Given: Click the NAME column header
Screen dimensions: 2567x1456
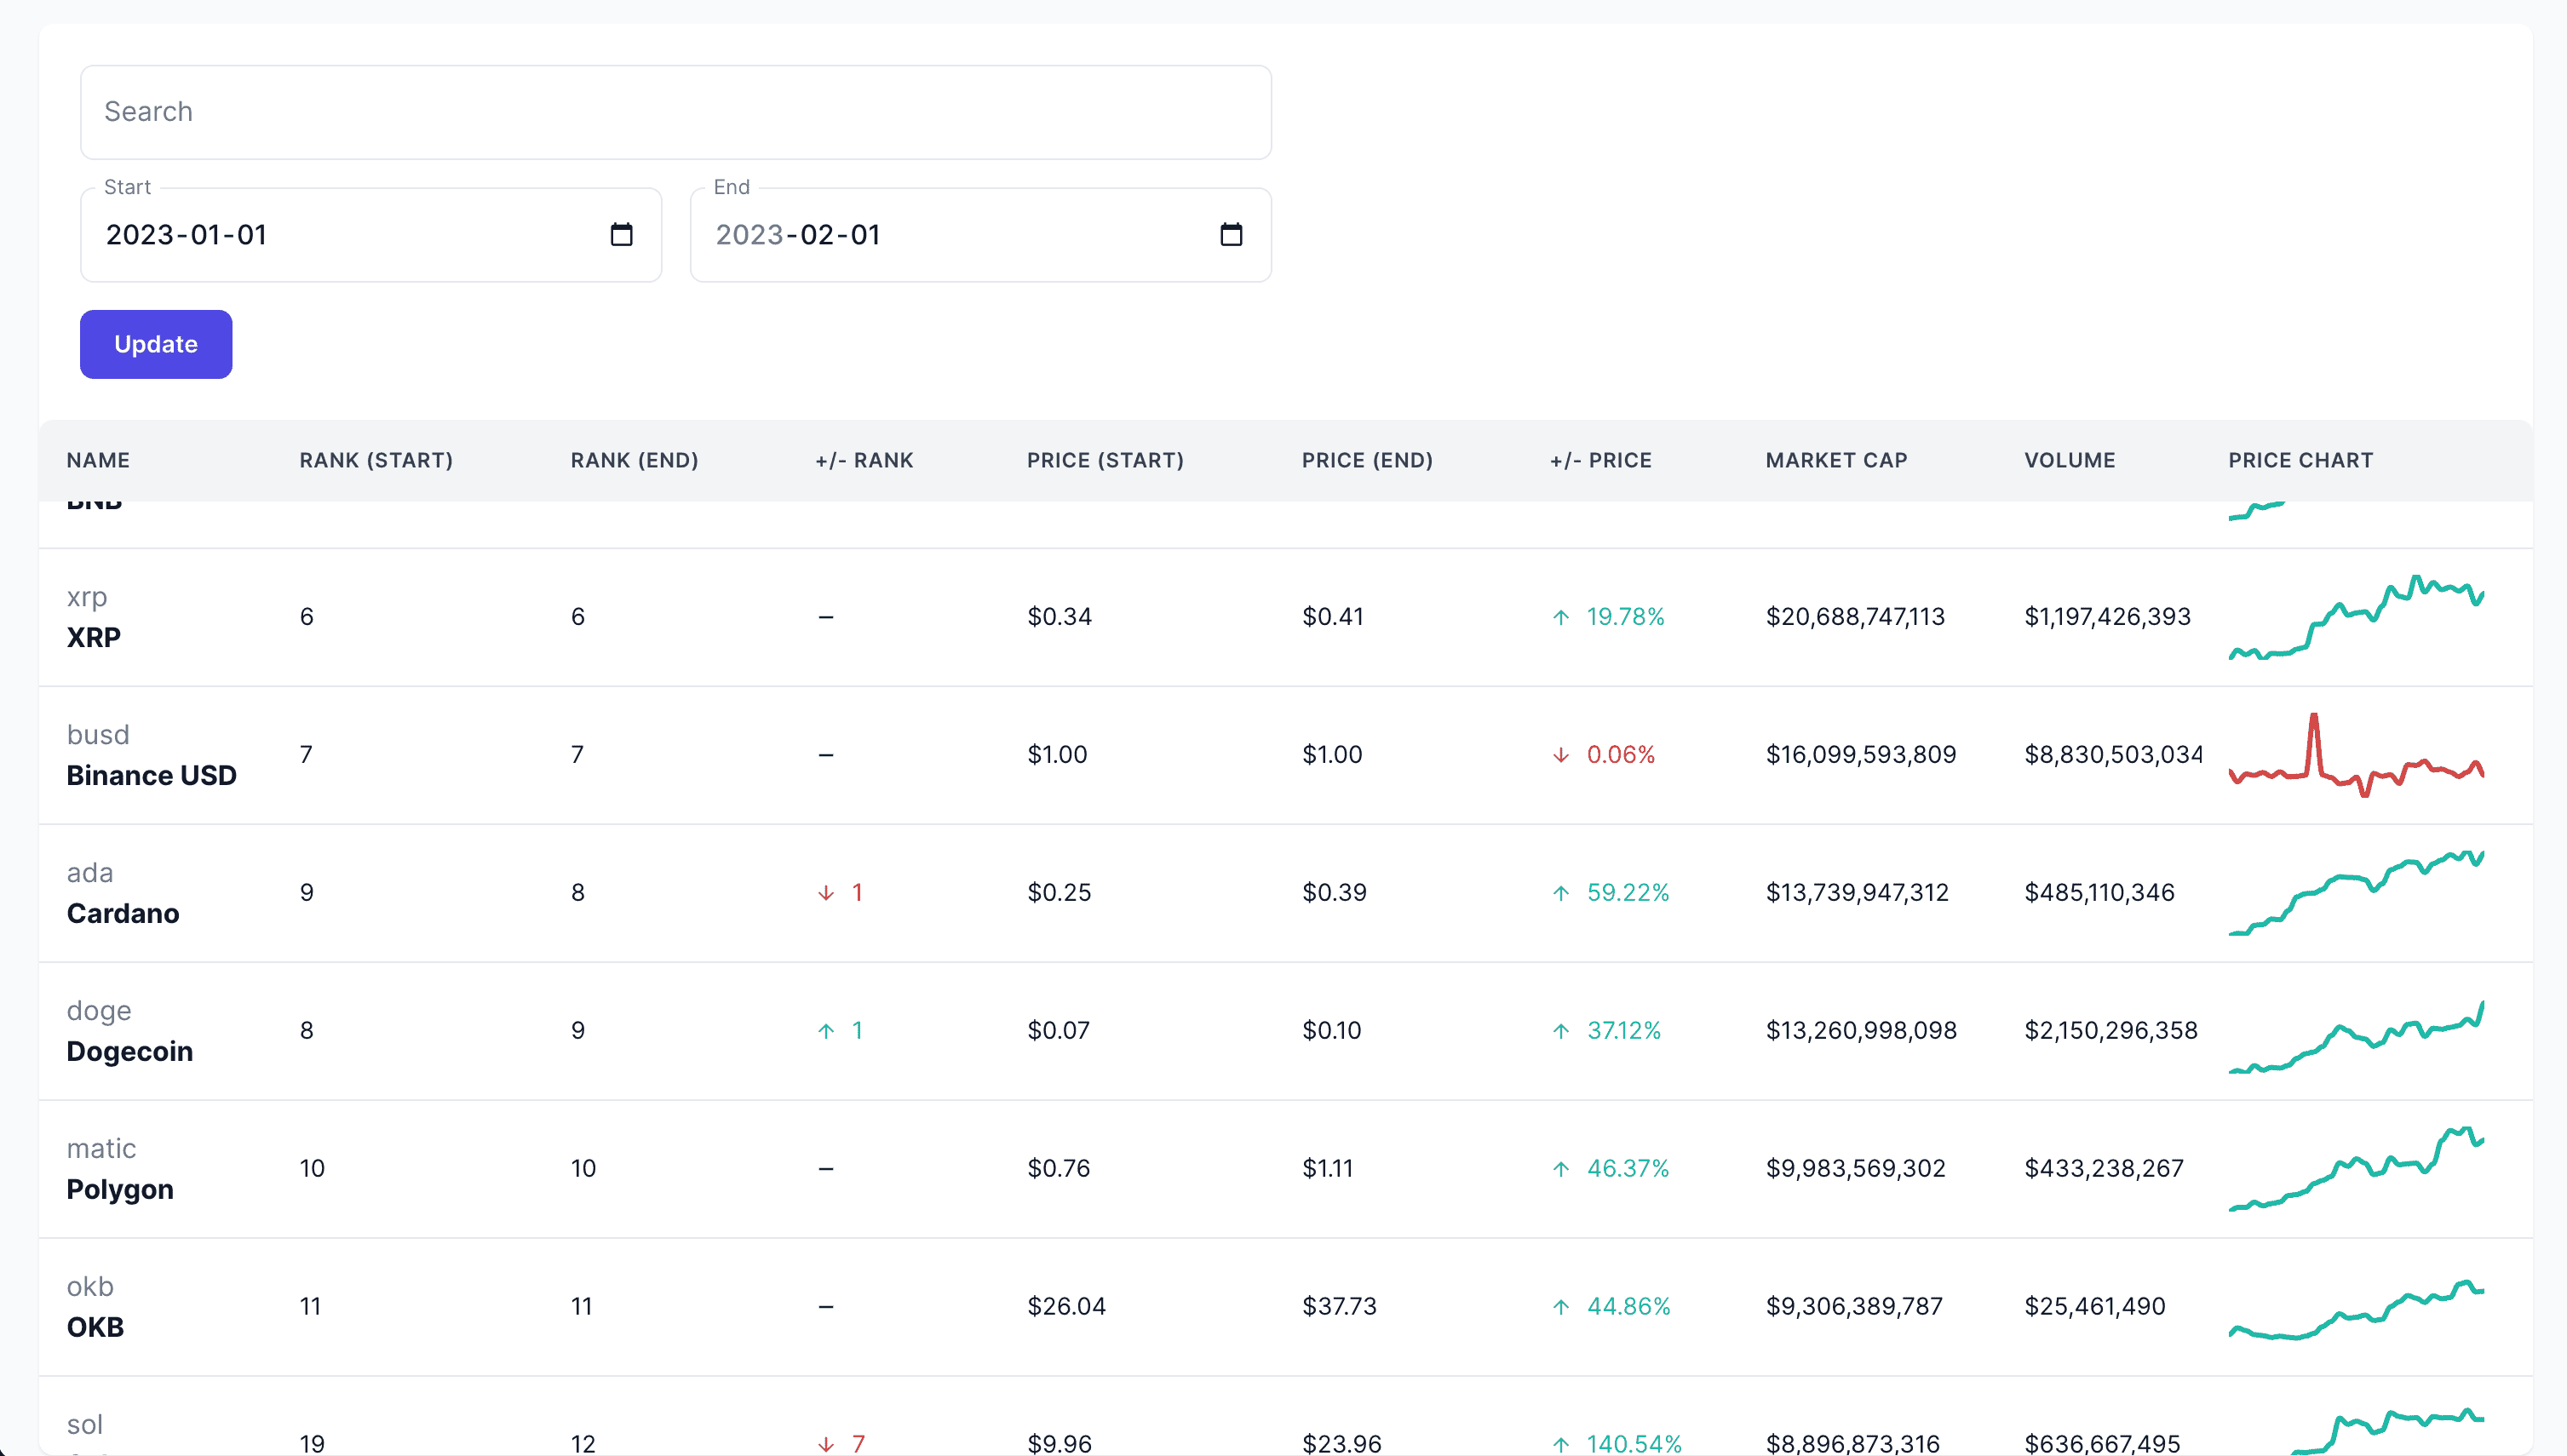Looking at the screenshot, I should pyautogui.click(x=98, y=460).
